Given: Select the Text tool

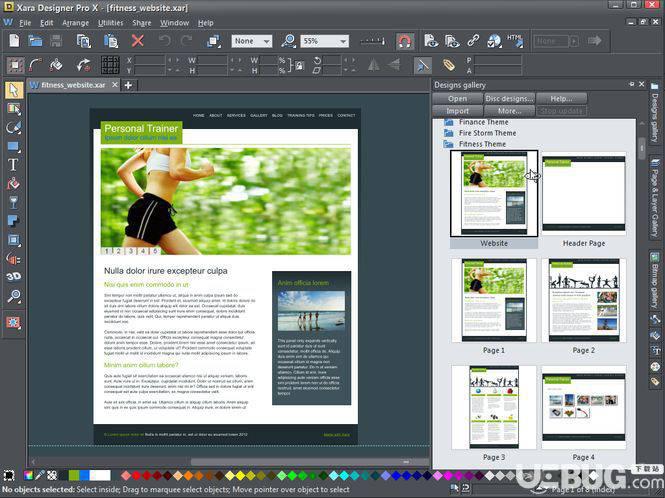Looking at the screenshot, I should click(x=14, y=165).
